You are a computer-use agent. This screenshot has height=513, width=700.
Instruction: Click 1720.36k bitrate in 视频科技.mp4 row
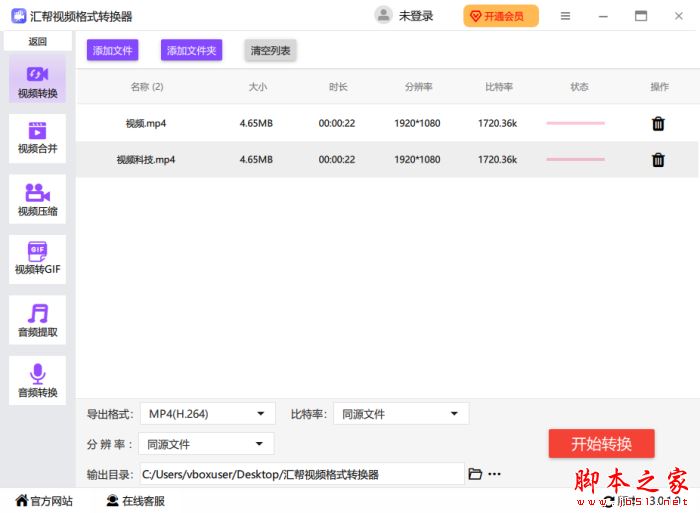point(497,159)
